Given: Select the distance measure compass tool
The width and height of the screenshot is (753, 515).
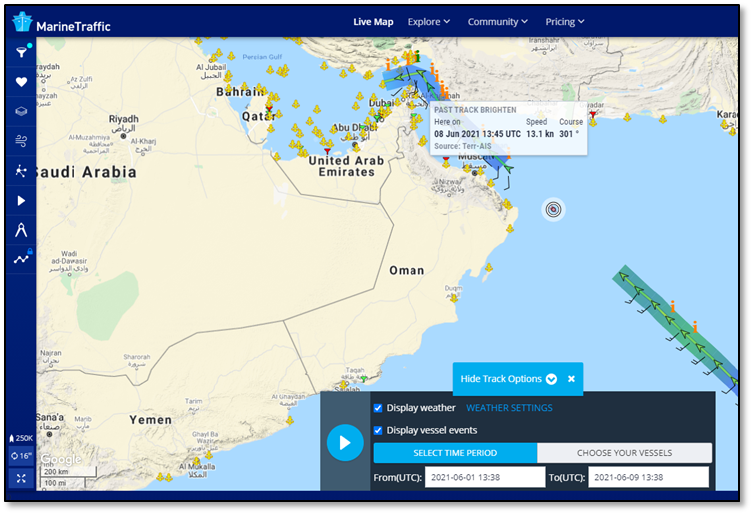Looking at the screenshot, I should (21, 230).
